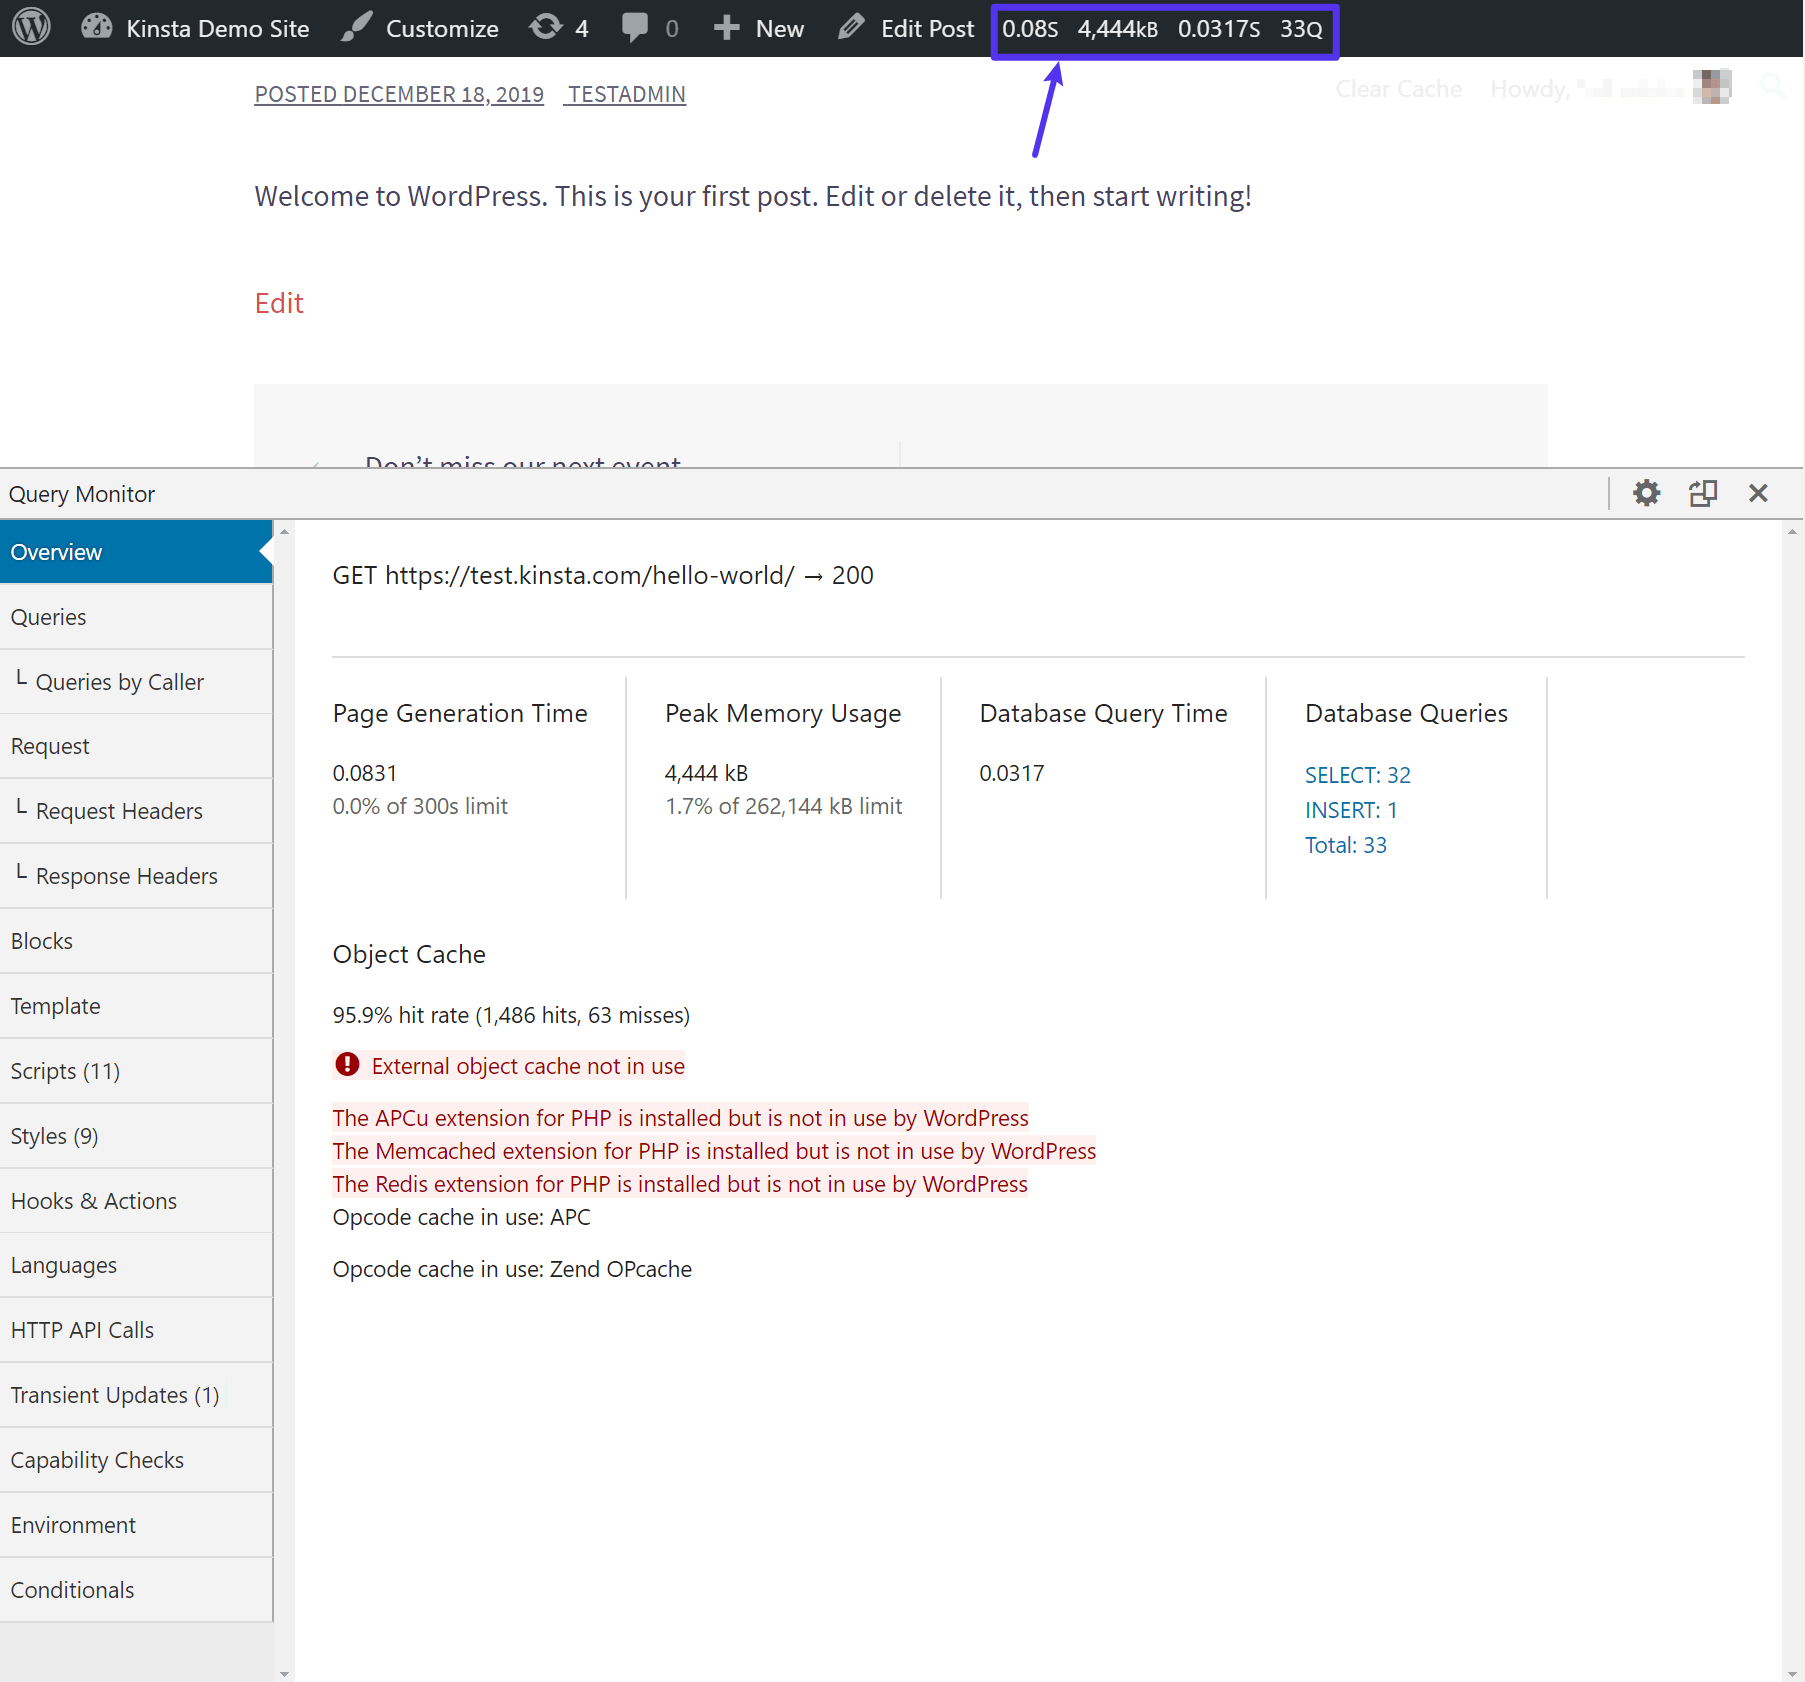Open the WordPress logo menu

(29, 27)
